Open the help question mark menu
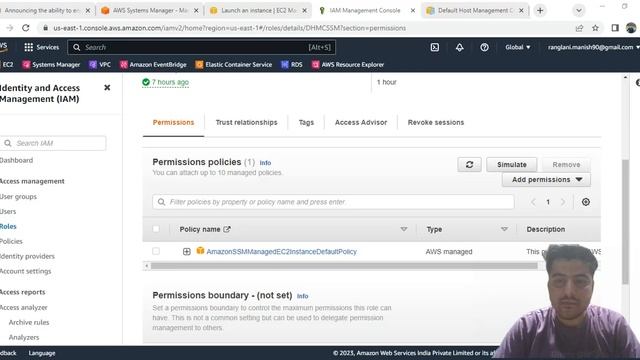This screenshot has width=640, height=360. tap(484, 47)
